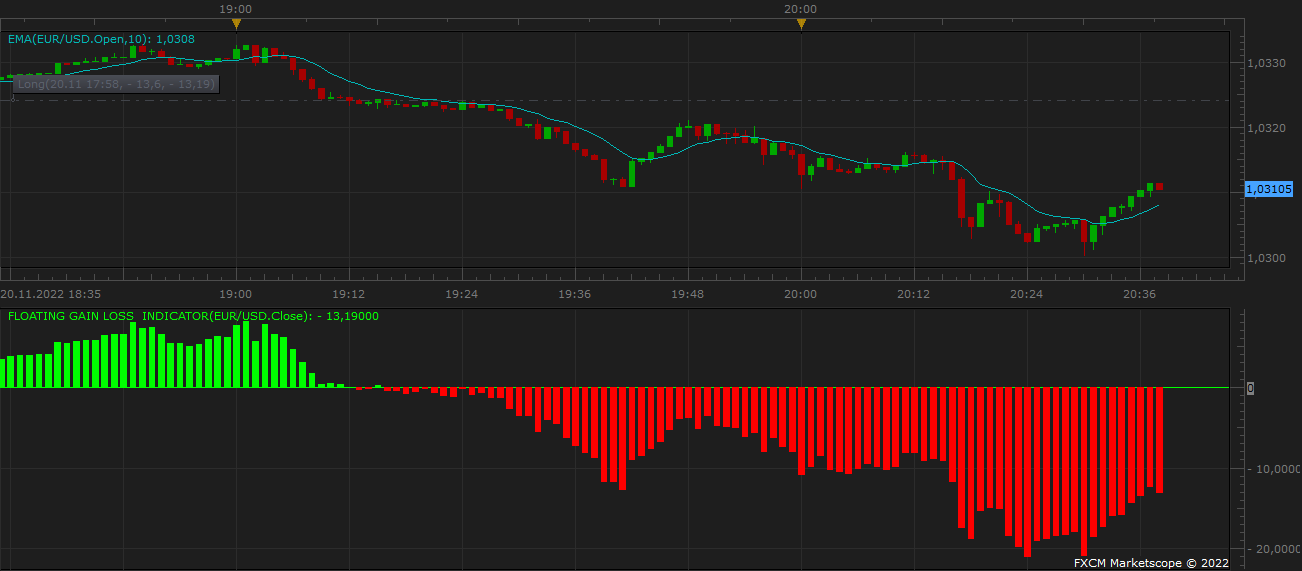Click the 19:24 time axis label
Viewport: 1302px width, 571px height.
pyautogui.click(x=461, y=294)
